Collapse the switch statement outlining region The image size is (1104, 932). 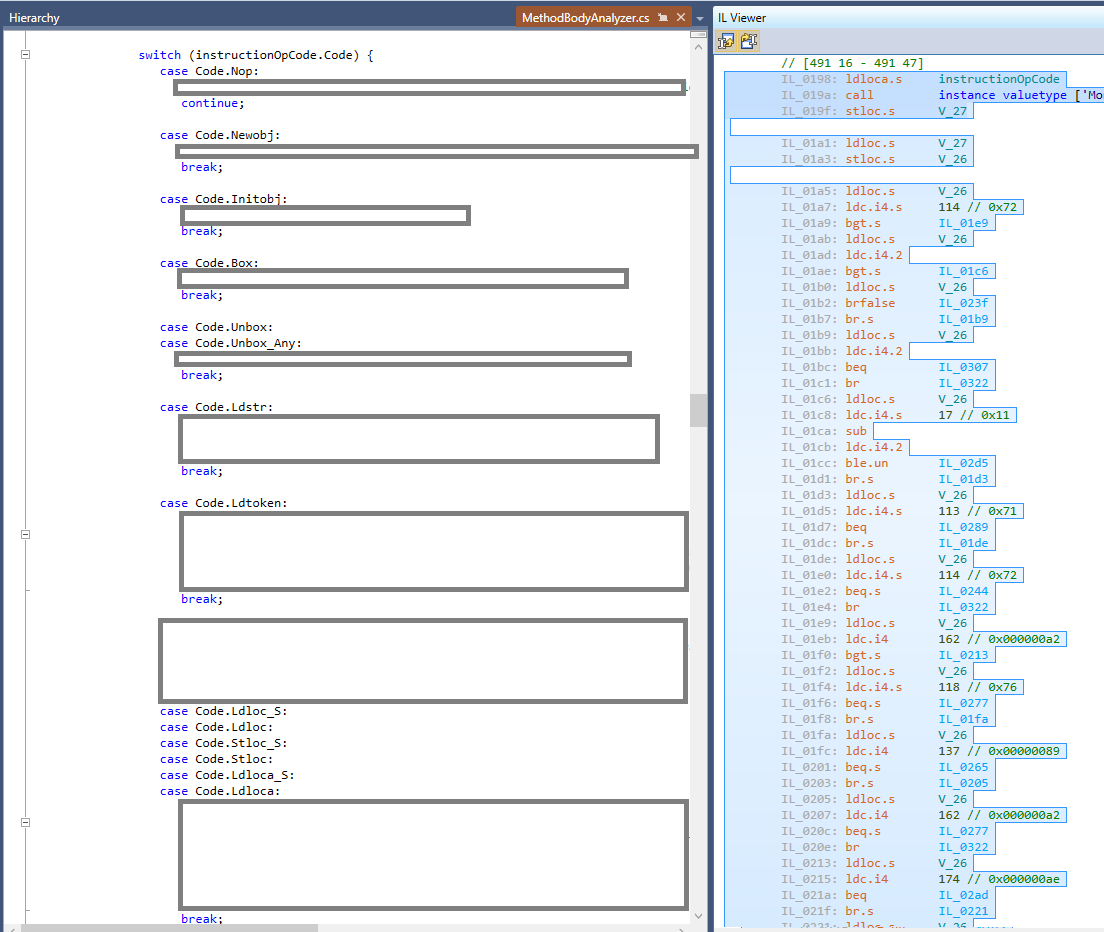click(x=25, y=54)
